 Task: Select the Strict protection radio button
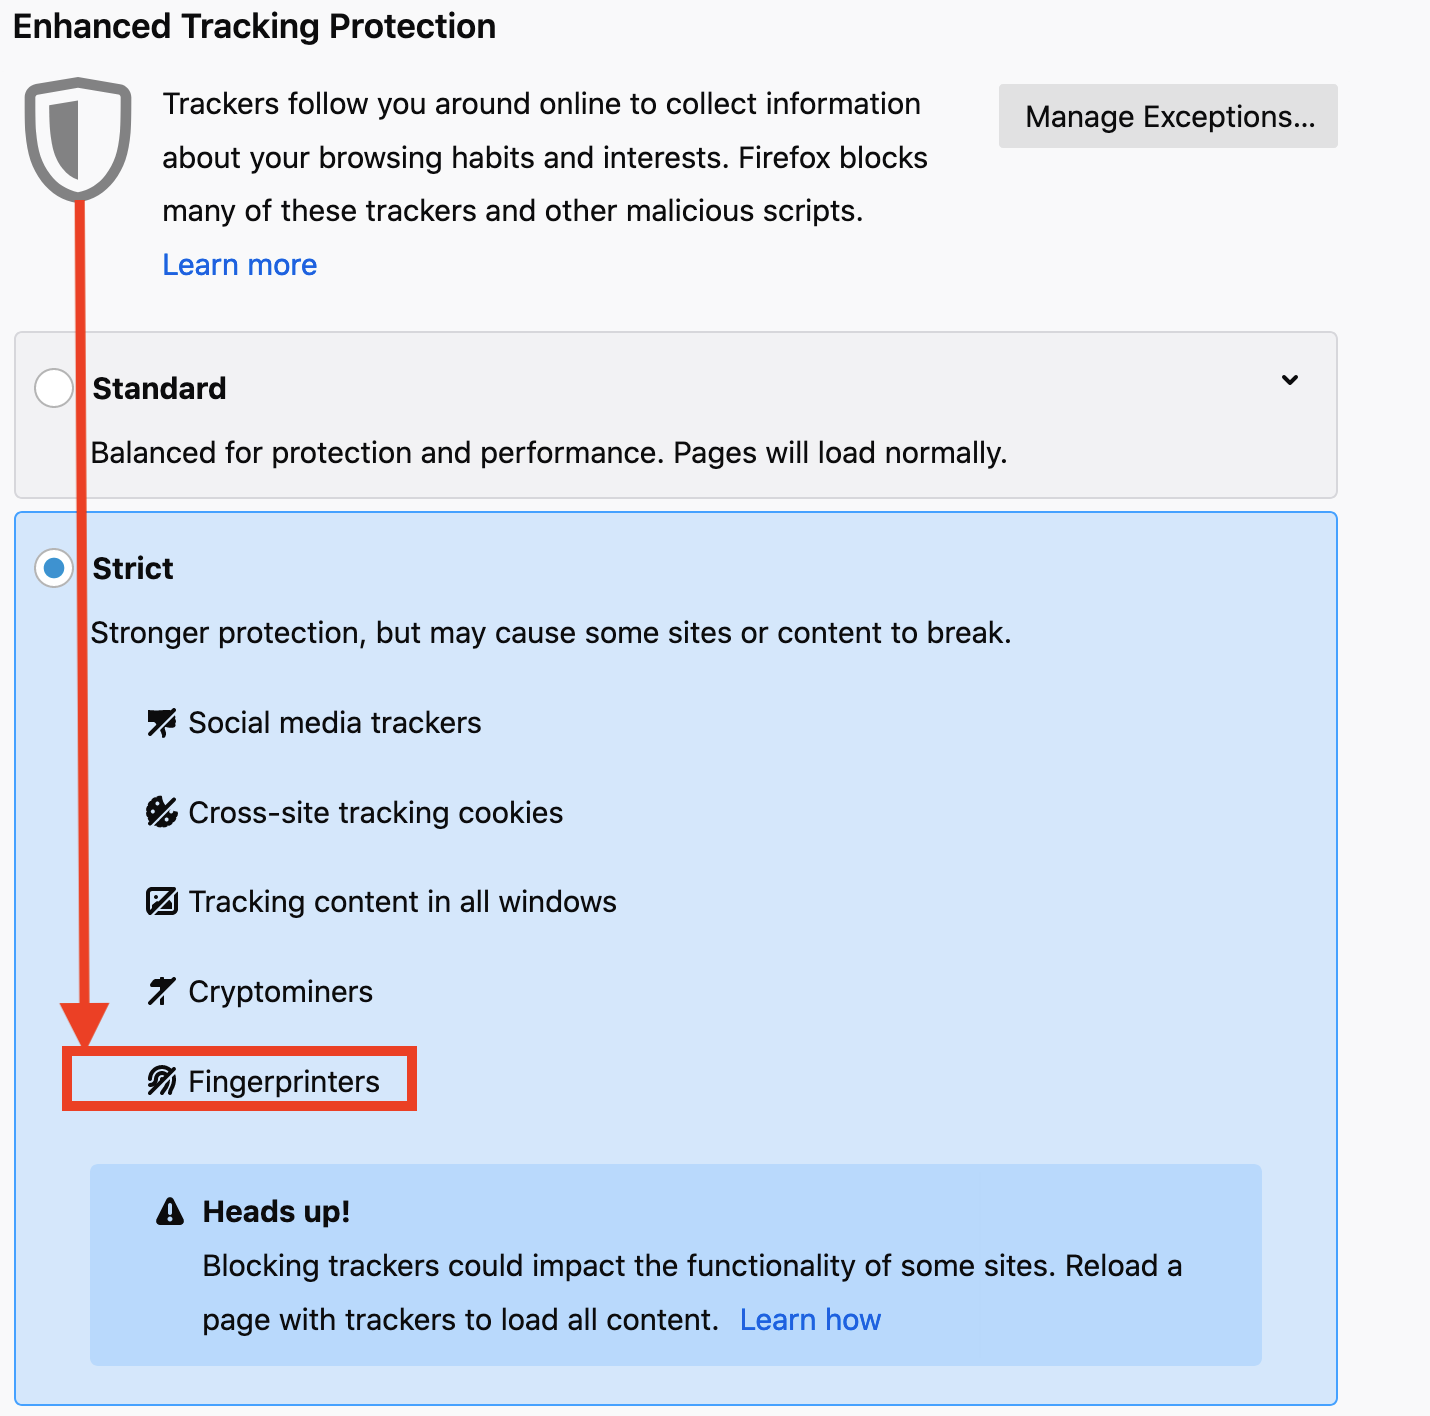[54, 568]
